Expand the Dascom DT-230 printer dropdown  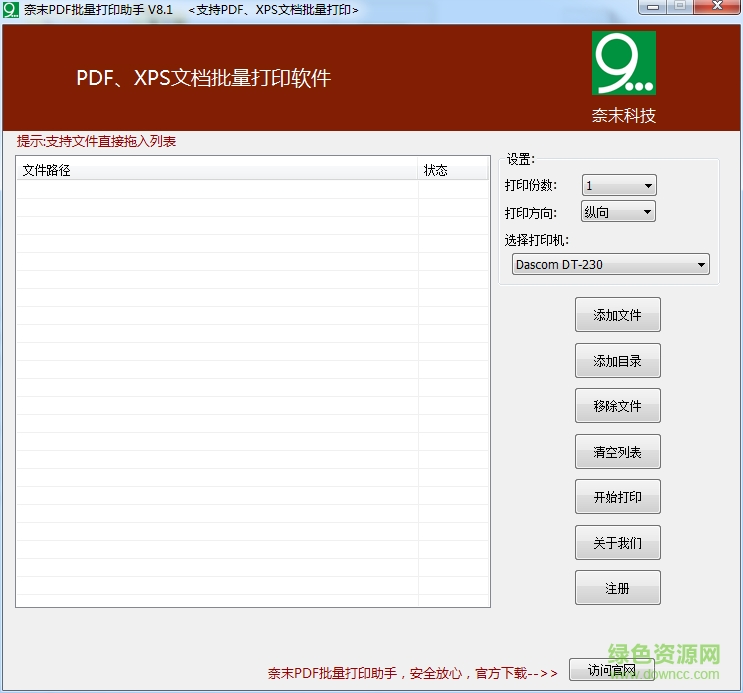(x=610, y=264)
